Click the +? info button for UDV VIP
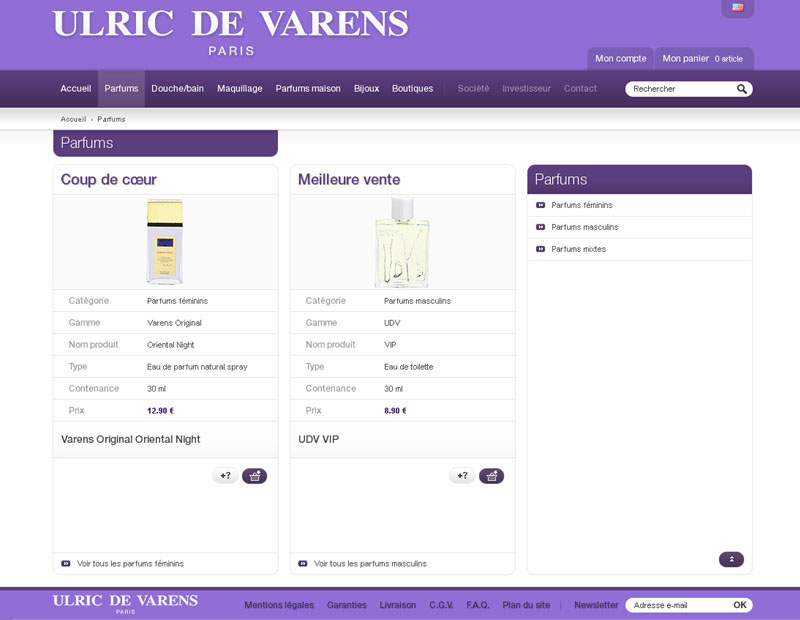Image resolution: width=800 pixels, height=620 pixels. [x=462, y=476]
